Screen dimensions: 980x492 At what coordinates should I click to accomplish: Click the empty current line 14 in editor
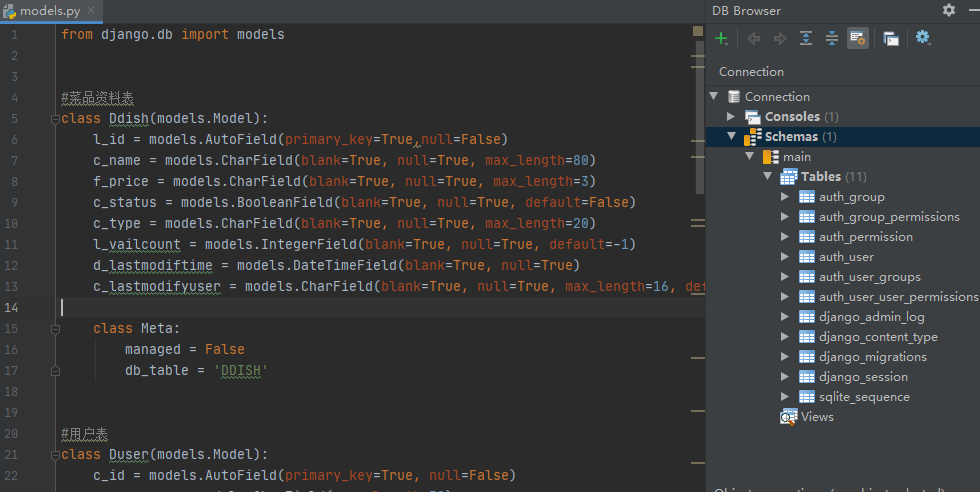(x=382, y=308)
